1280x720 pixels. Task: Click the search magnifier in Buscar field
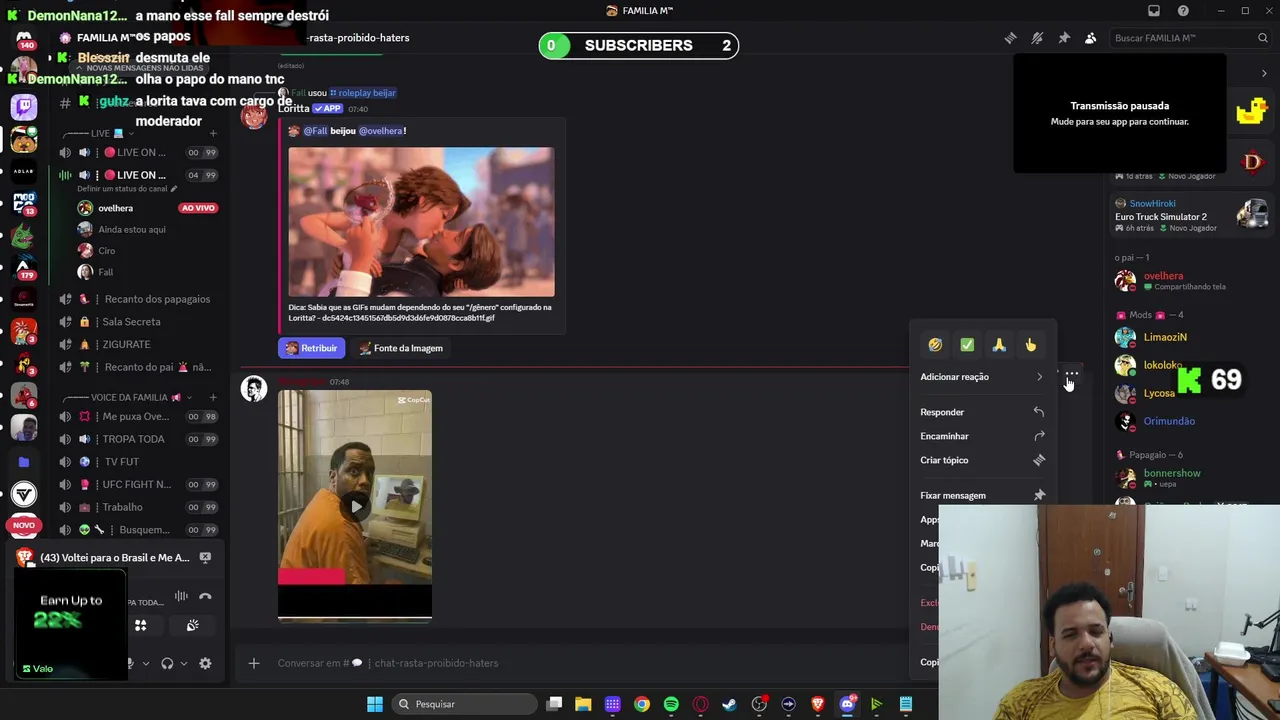click(1263, 38)
